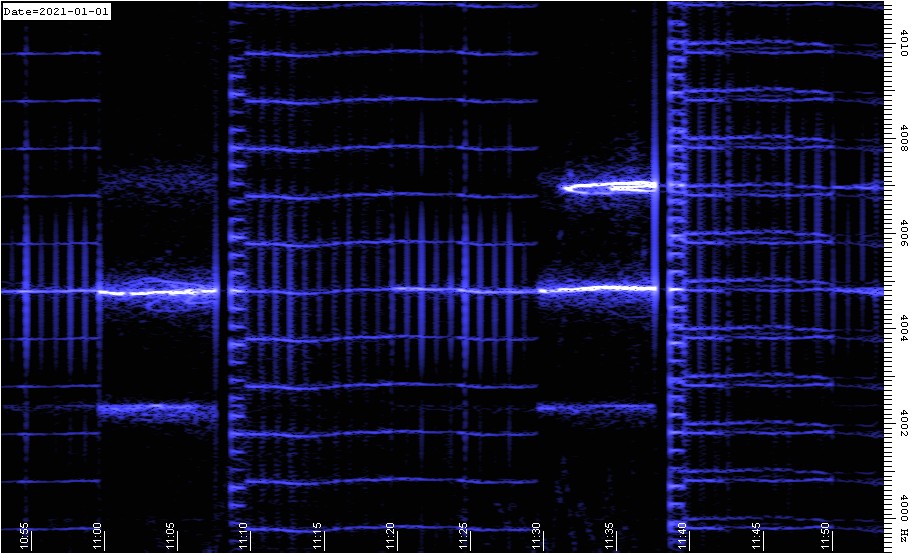The image size is (913, 554).
Task: Select the 4008 frequency axis label
Action: pyautogui.click(x=903, y=140)
